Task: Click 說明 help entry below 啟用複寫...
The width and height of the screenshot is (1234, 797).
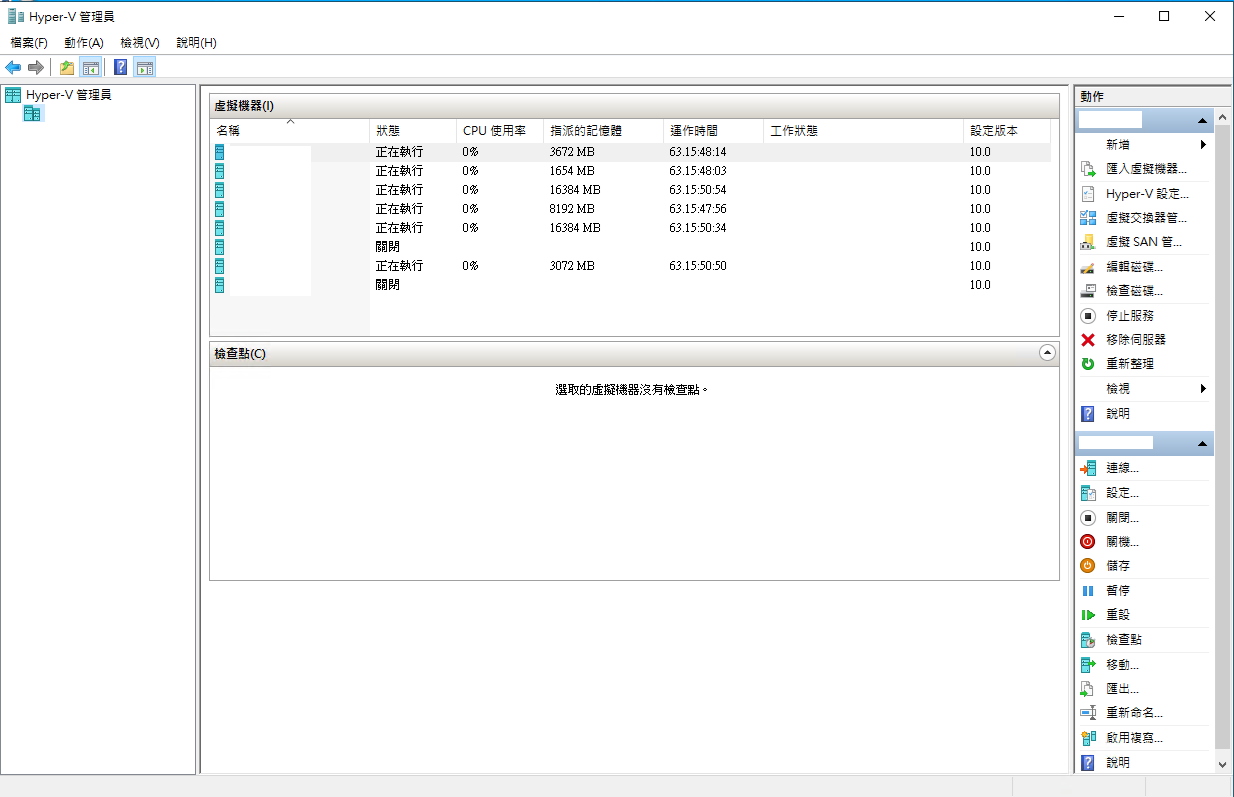Action: pyautogui.click(x=1118, y=762)
